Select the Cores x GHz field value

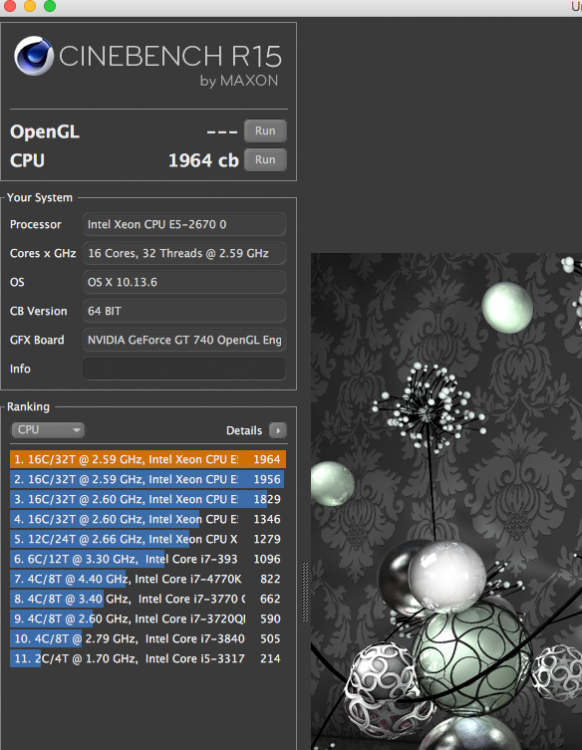[184, 254]
